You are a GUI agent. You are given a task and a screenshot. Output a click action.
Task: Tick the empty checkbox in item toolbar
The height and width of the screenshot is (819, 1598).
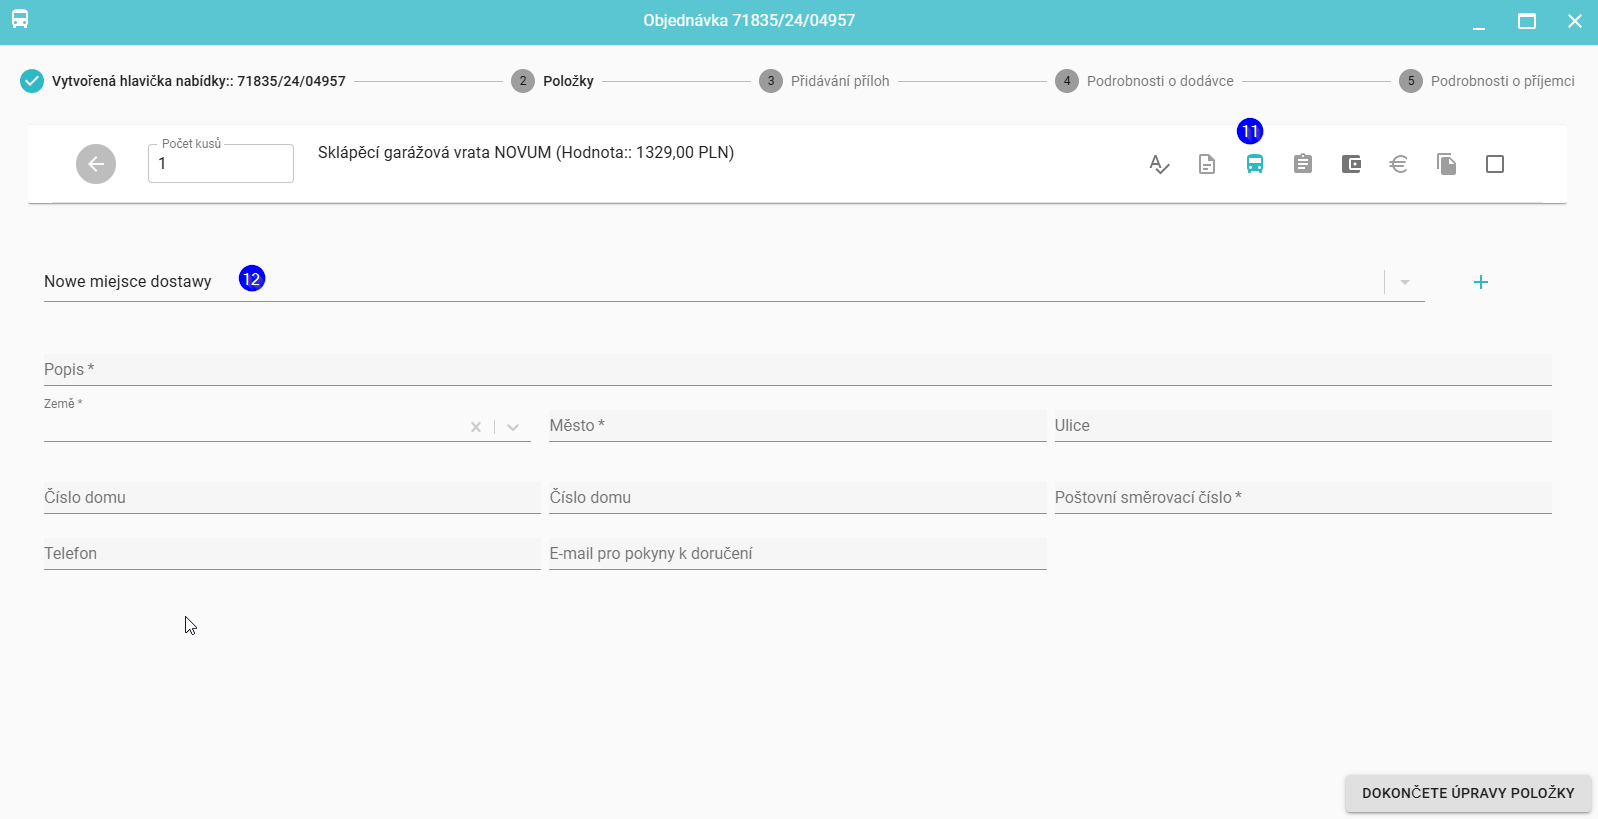(1495, 164)
